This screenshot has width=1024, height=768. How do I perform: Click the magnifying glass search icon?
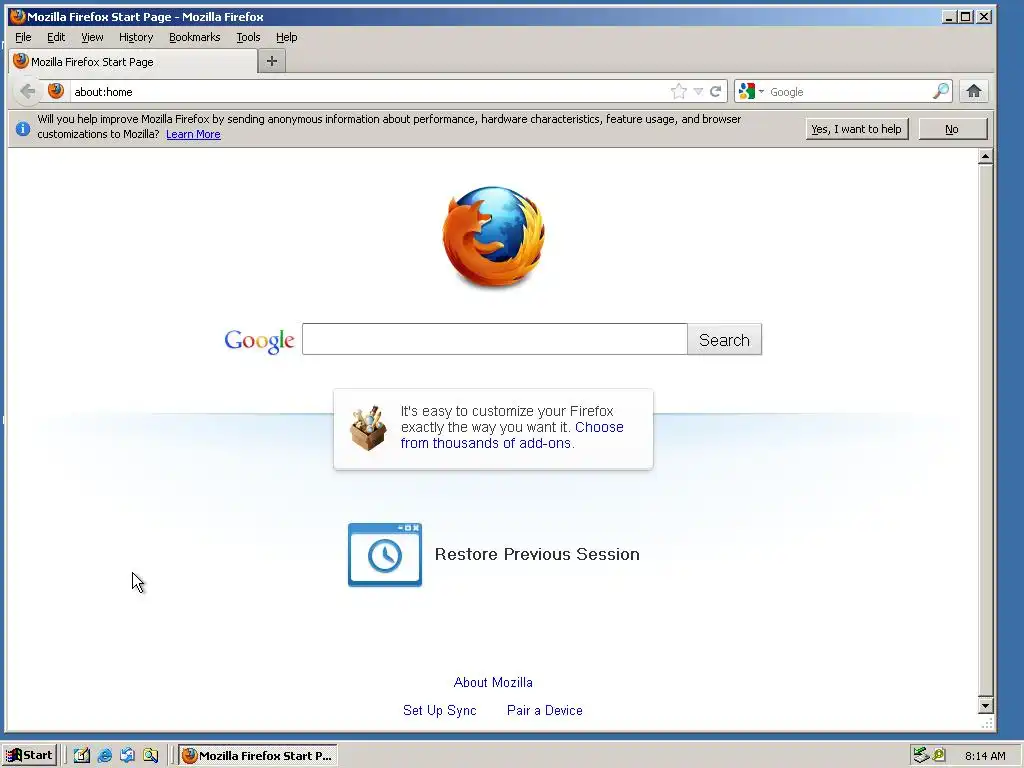[940, 91]
